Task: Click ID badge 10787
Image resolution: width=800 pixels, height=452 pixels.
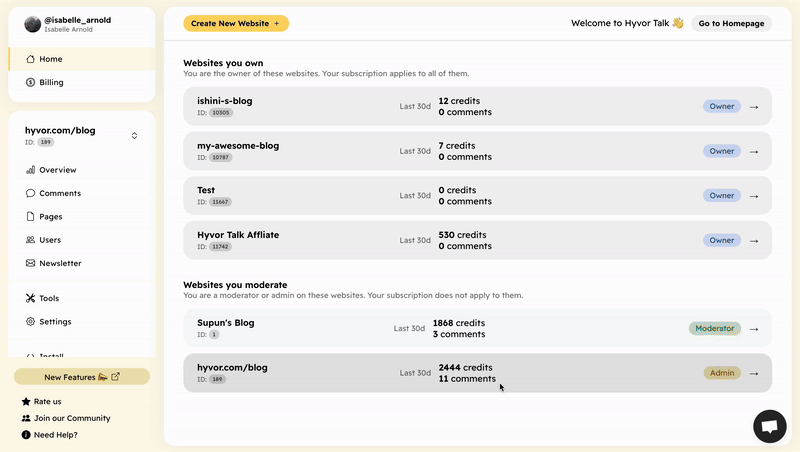Action: pos(220,158)
